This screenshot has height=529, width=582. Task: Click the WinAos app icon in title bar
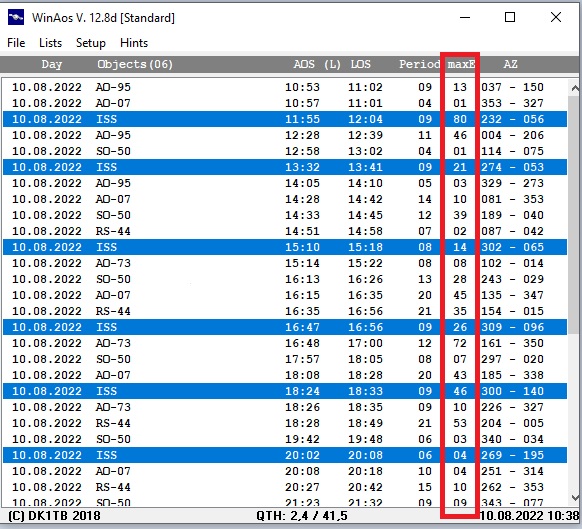coord(16,17)
